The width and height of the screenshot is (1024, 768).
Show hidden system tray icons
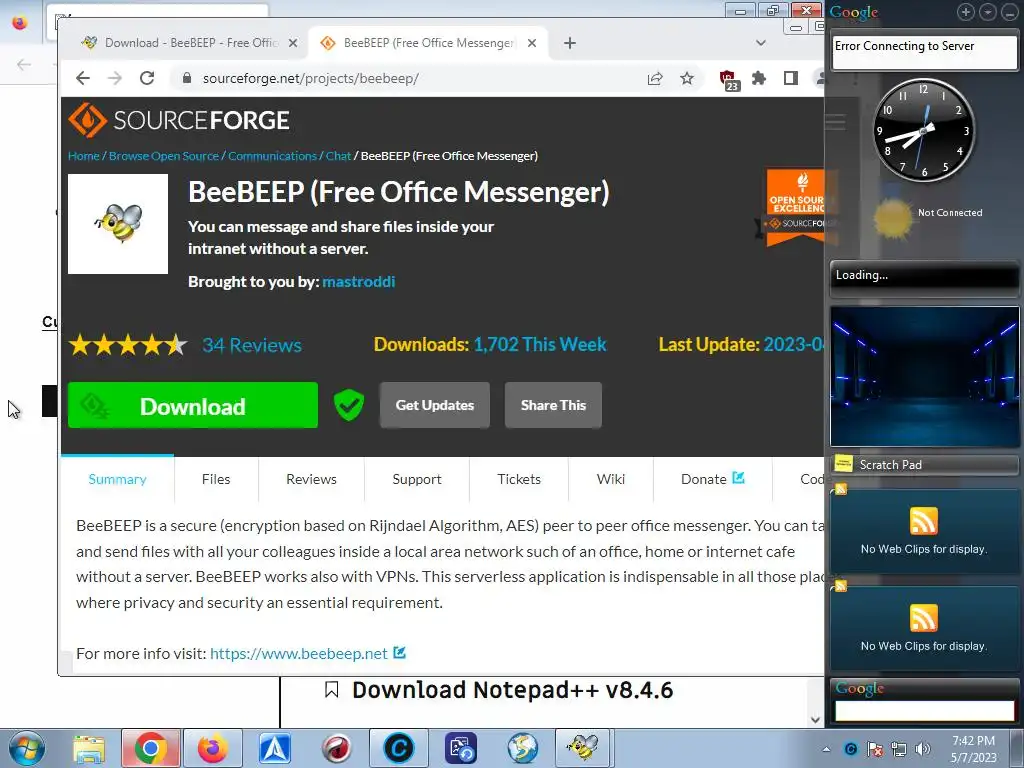click(x=826, y=749)
